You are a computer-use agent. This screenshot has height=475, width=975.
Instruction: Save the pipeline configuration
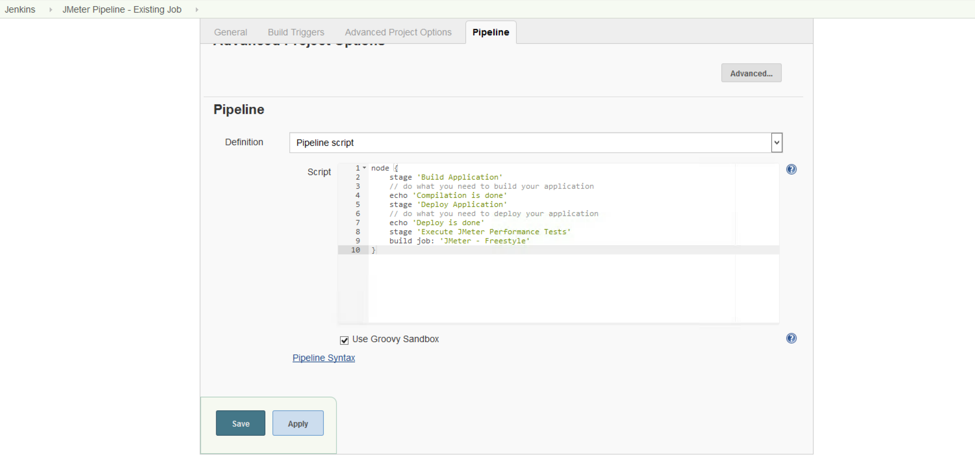(241, 423)
